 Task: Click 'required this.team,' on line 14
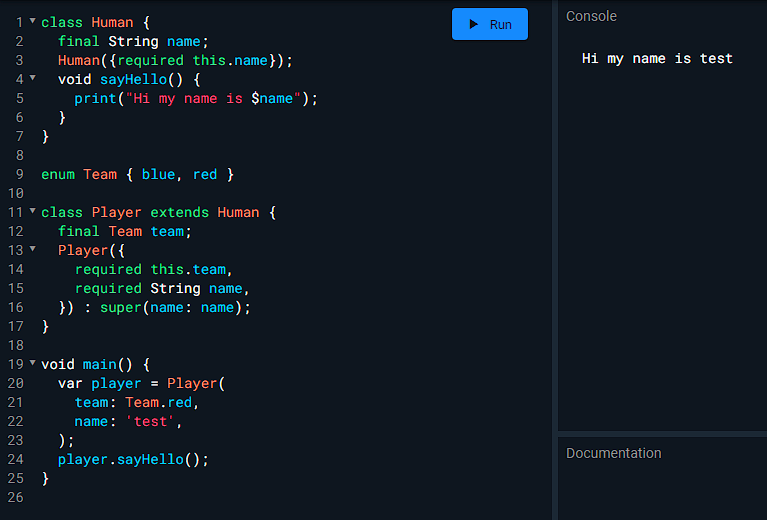pyautogui.click(x=154, y=269)
